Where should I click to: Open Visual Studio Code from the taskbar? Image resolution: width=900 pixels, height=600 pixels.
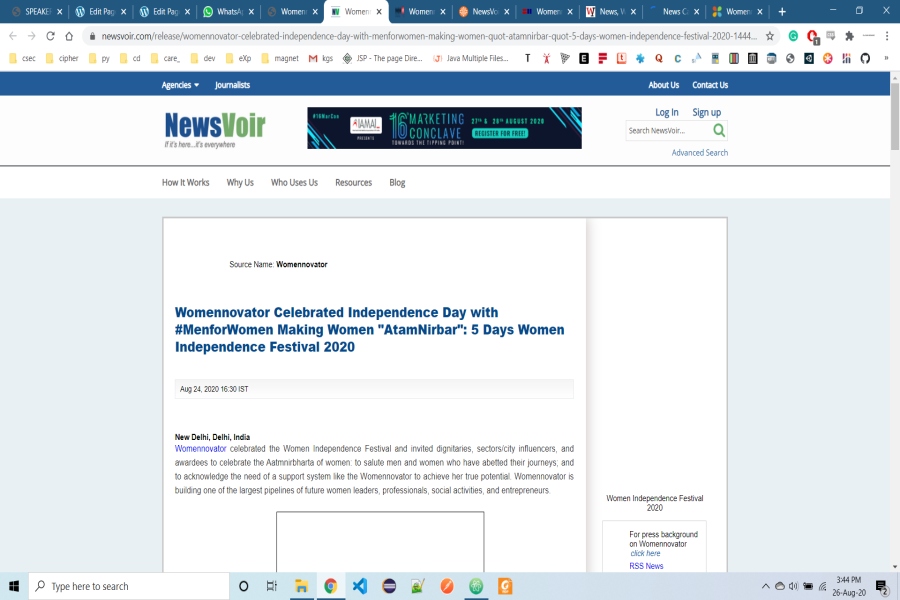pos(360,586)
